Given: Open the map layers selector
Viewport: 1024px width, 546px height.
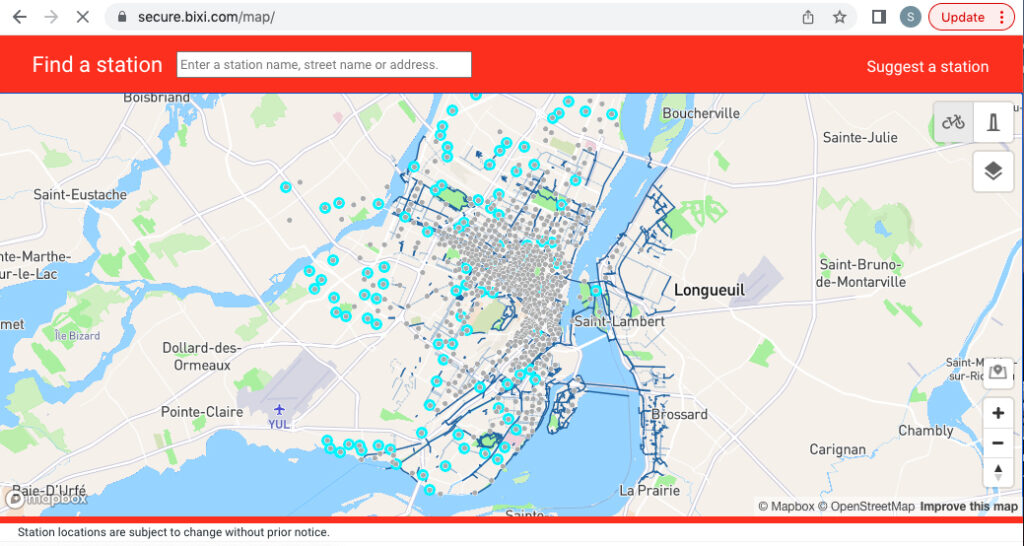Looking at the screenshot, I should (x=993, y=172).
